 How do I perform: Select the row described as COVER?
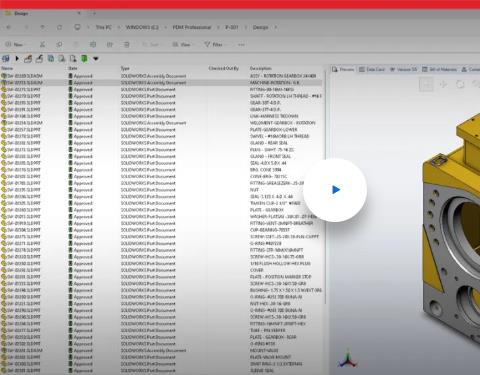(162, 270)
